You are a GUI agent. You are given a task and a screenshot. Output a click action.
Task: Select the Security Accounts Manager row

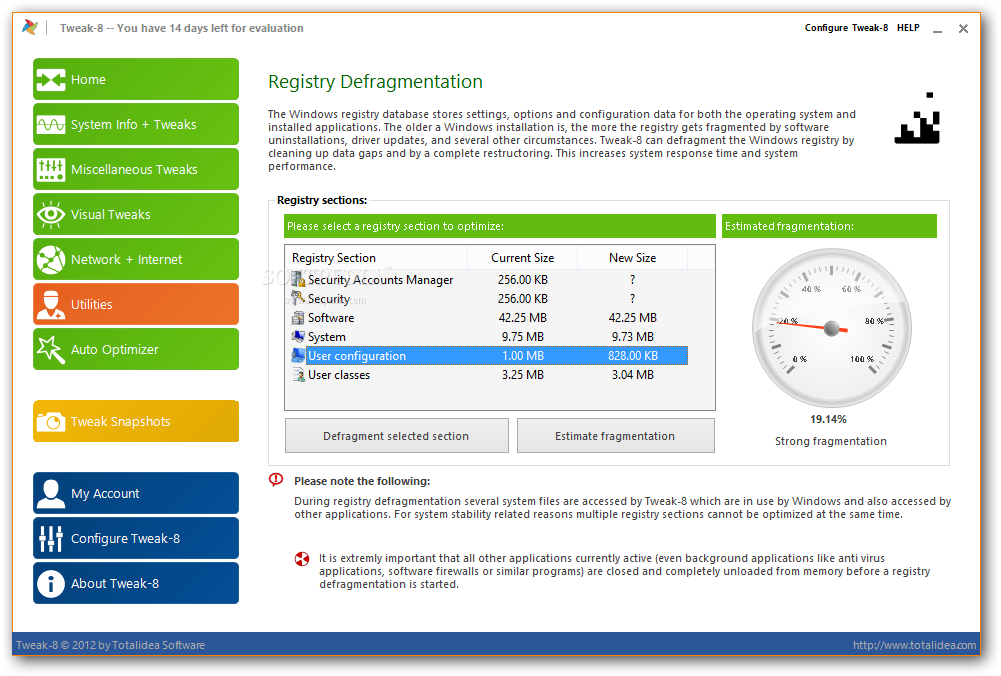coord(489,280)
